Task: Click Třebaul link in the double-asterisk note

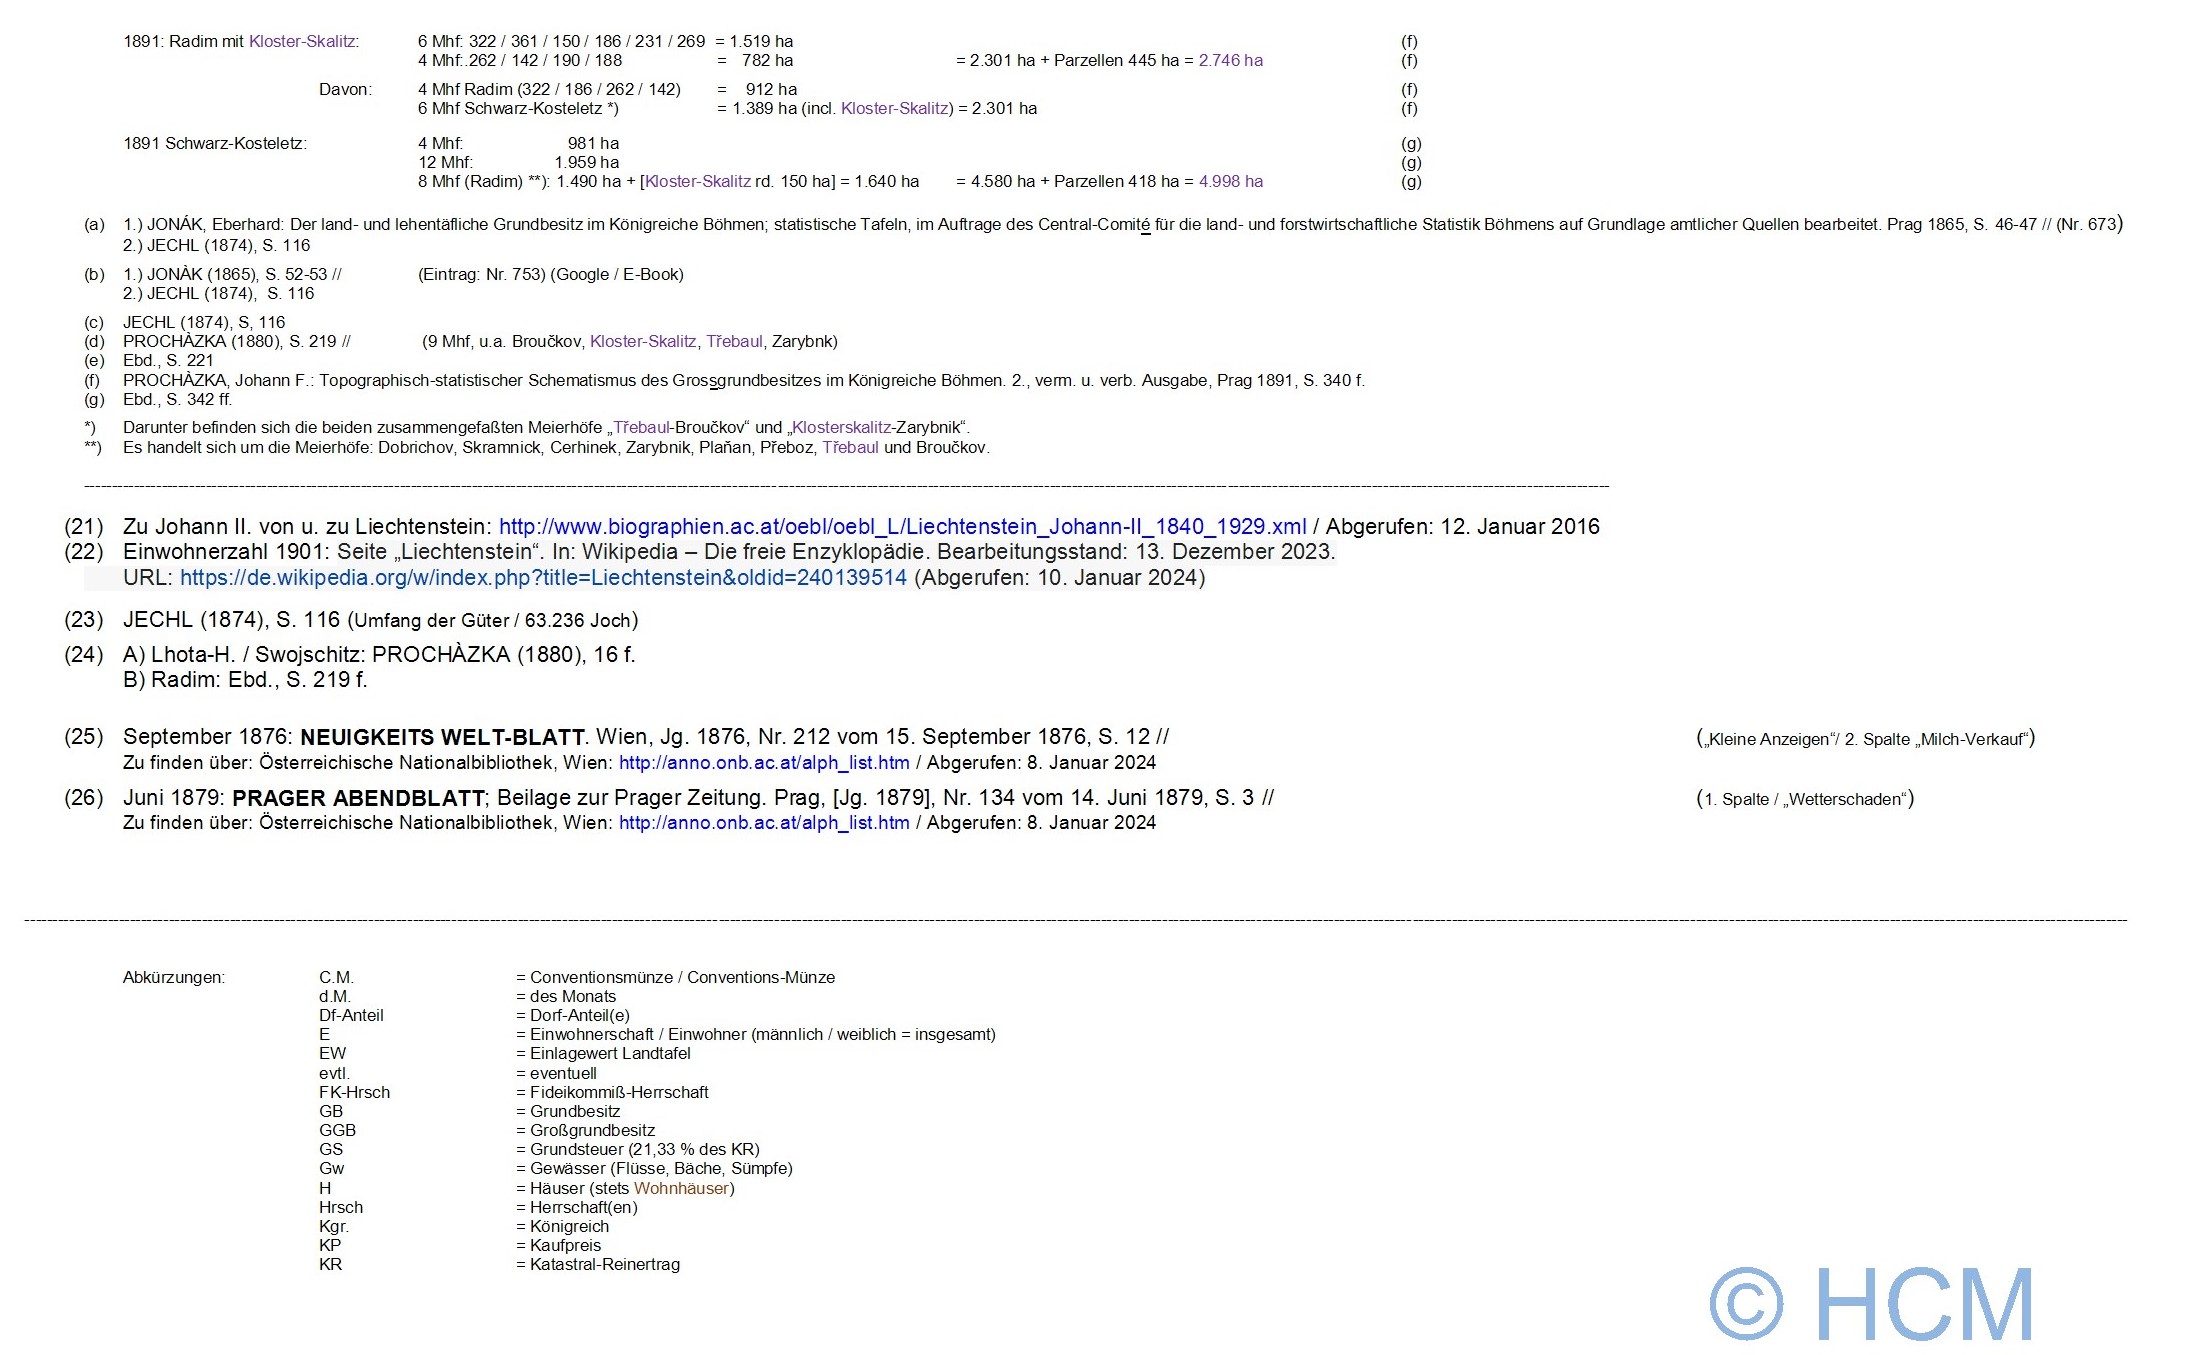Action: point(850,448)
